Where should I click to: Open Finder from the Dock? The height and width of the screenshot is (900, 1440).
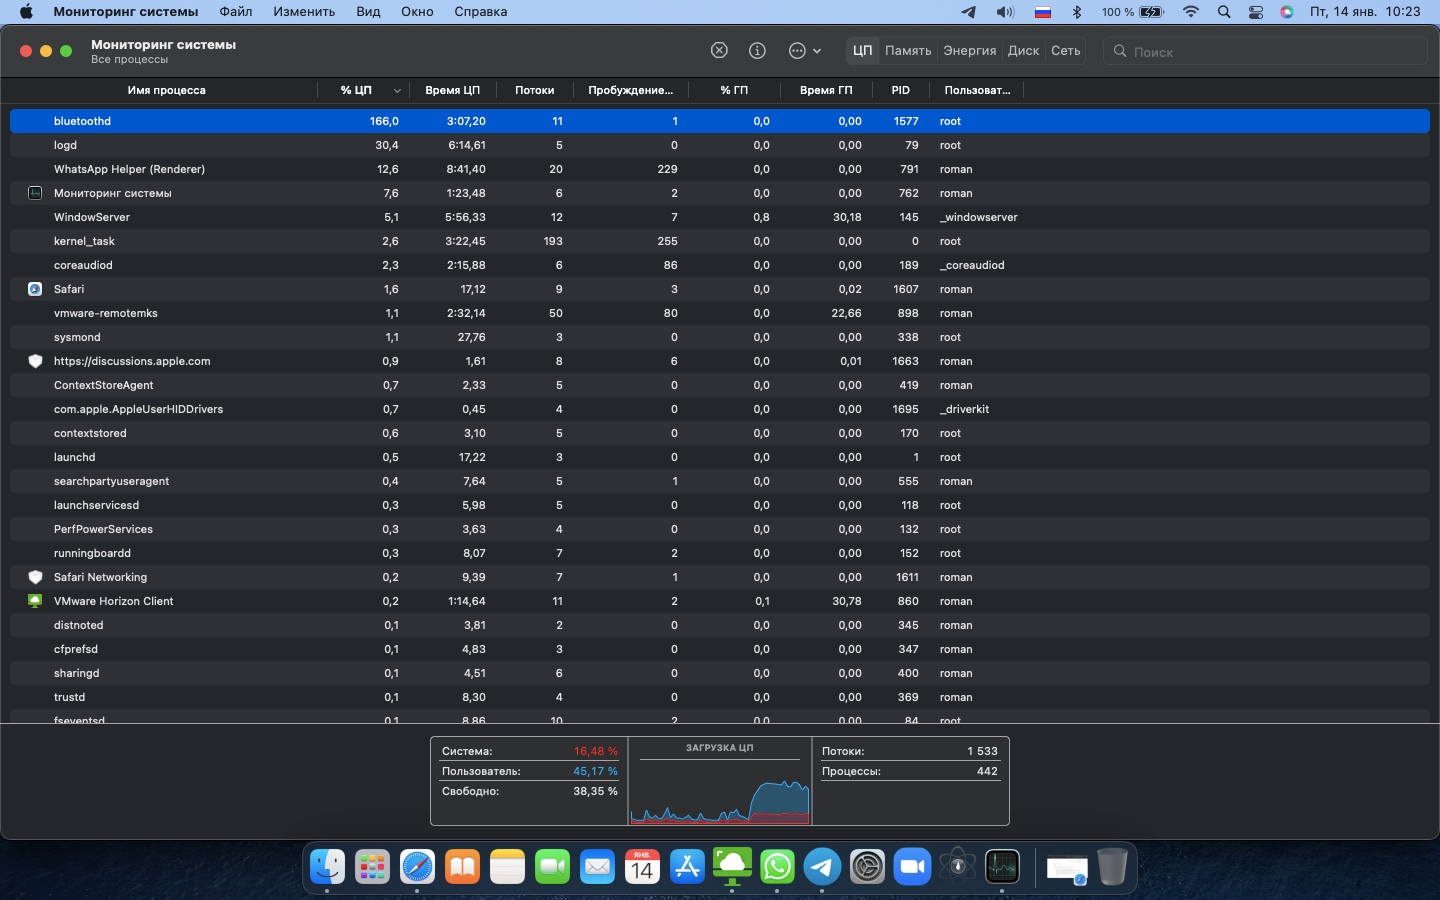[327, 866]
